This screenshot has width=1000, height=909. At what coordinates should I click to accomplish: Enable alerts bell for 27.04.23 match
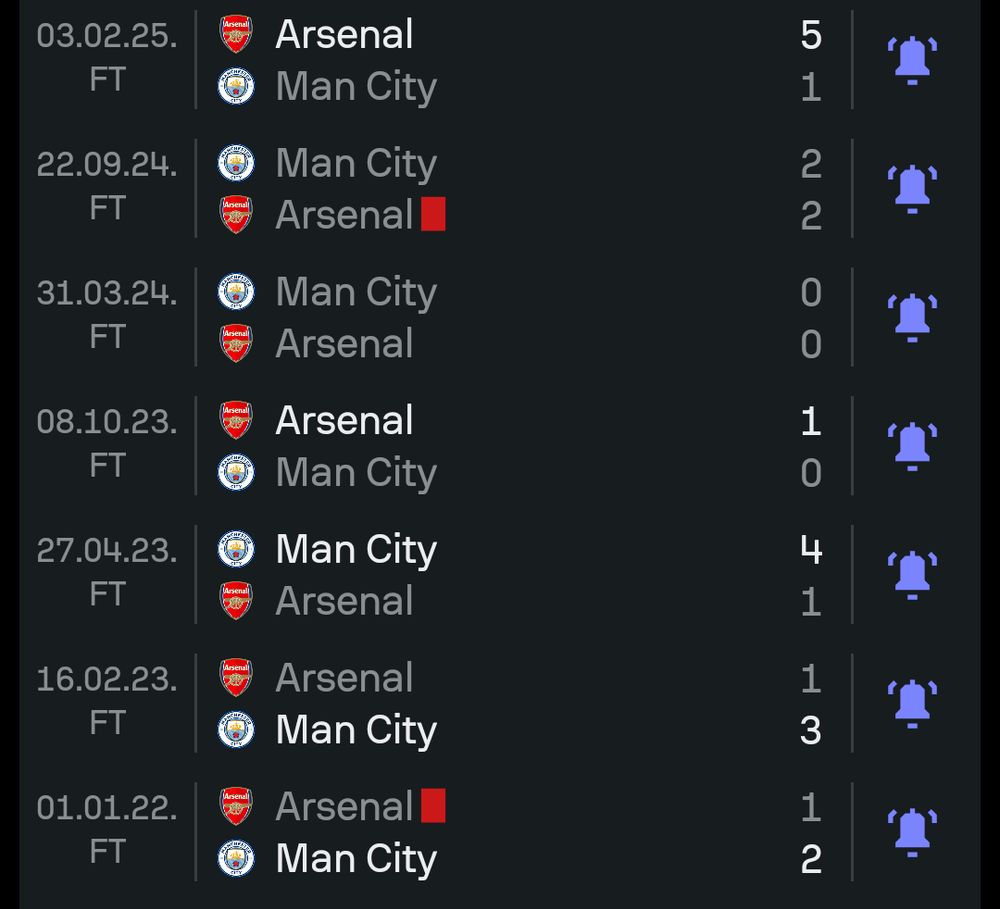tap(912, 575)
